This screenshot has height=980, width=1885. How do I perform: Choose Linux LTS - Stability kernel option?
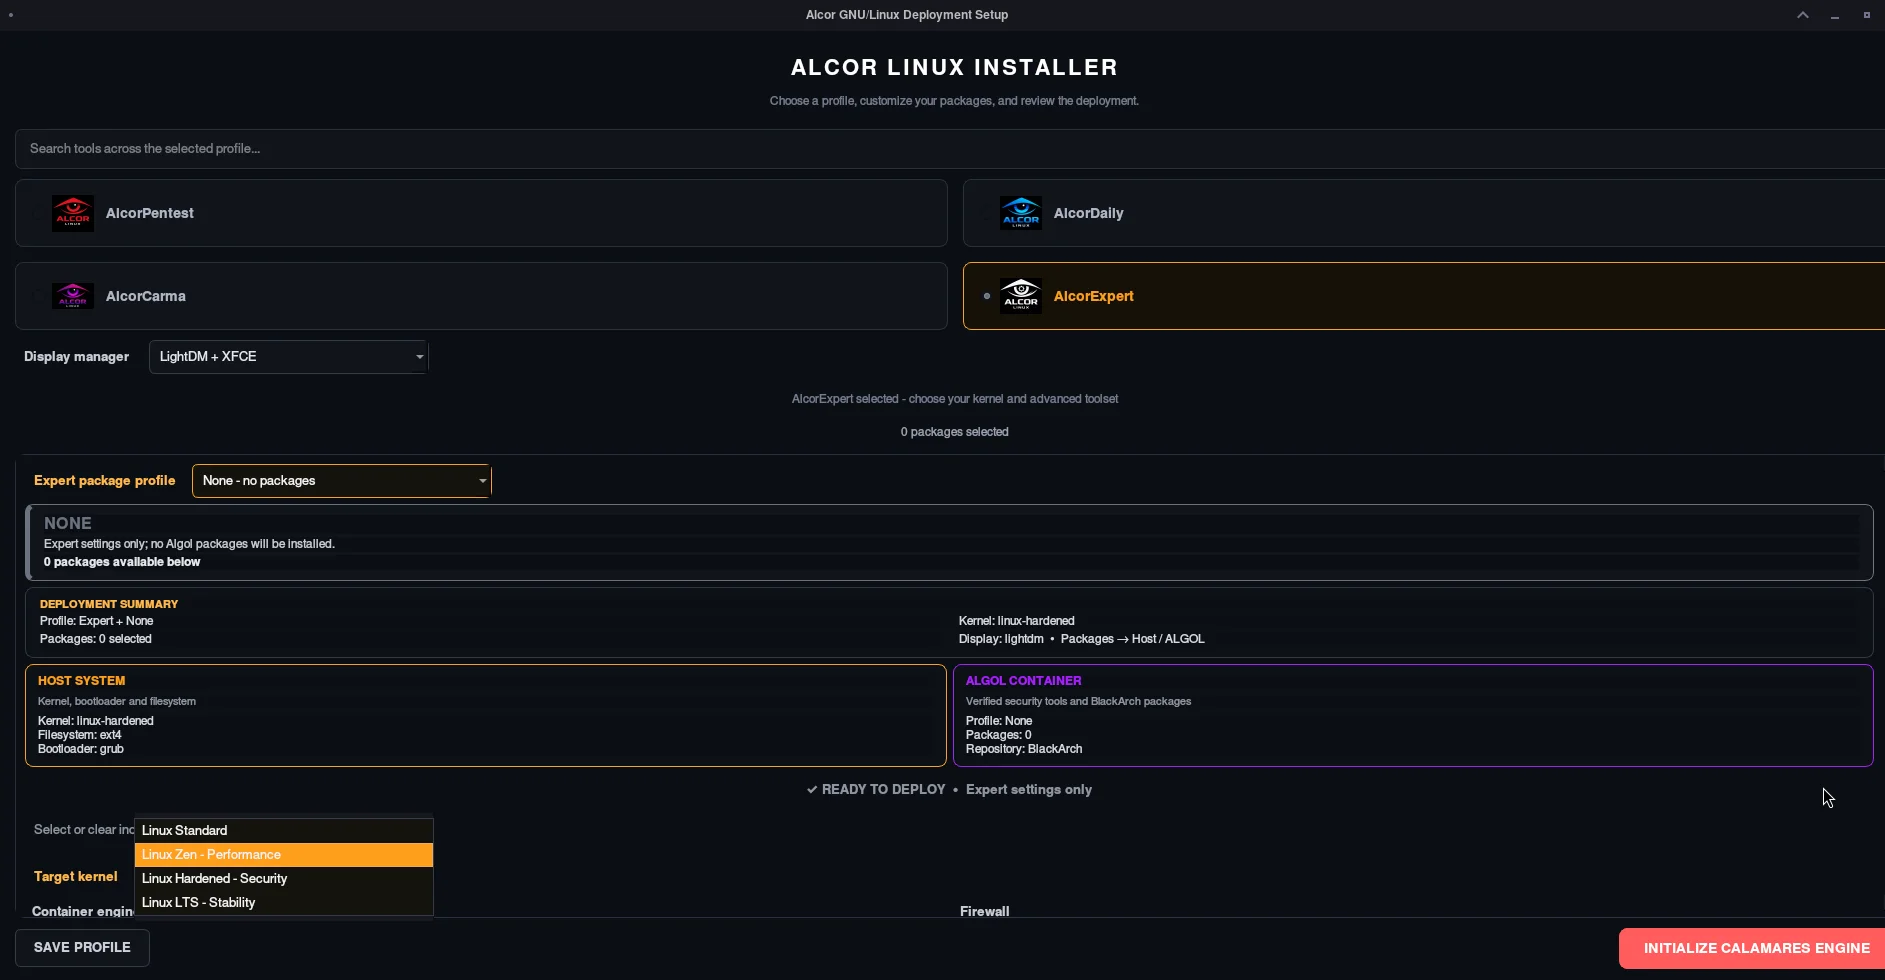284,903
